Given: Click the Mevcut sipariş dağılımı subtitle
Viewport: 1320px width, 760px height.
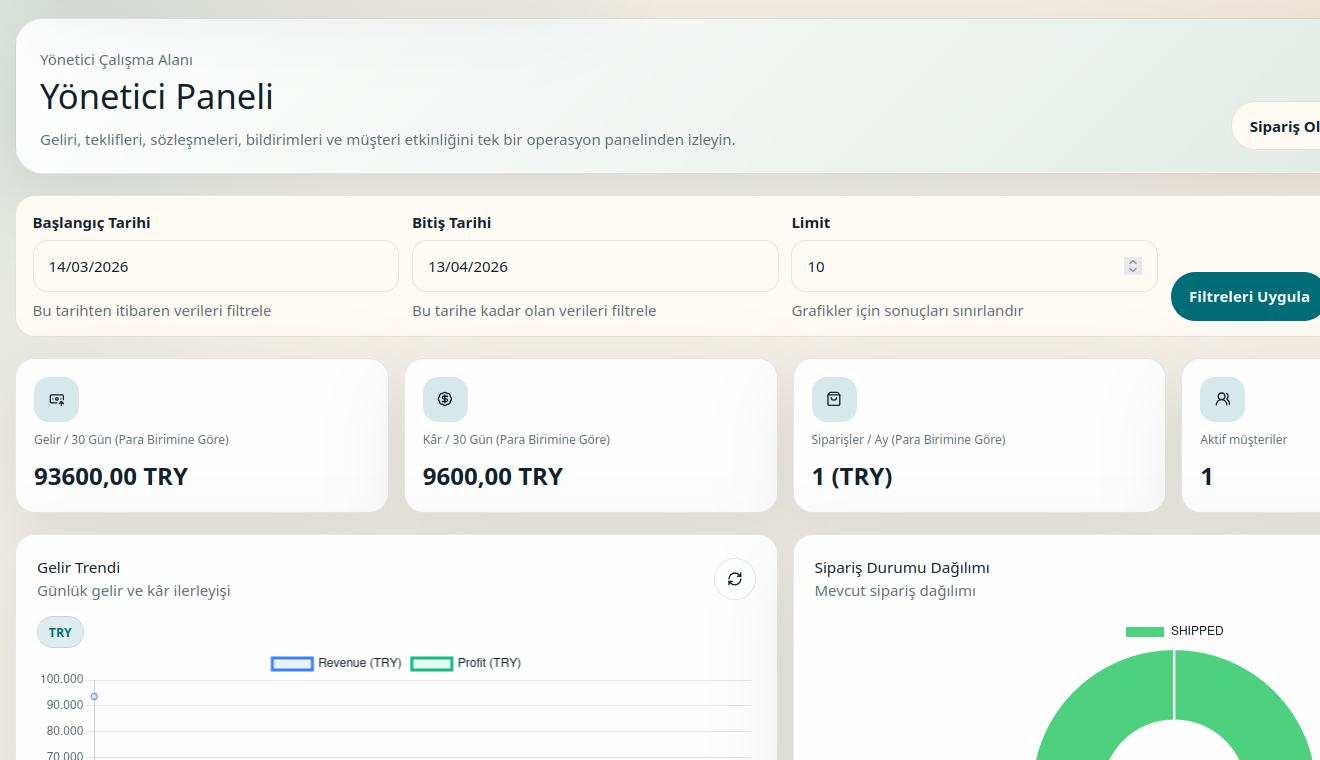Looking at the screenshot, I should [895, 591].
